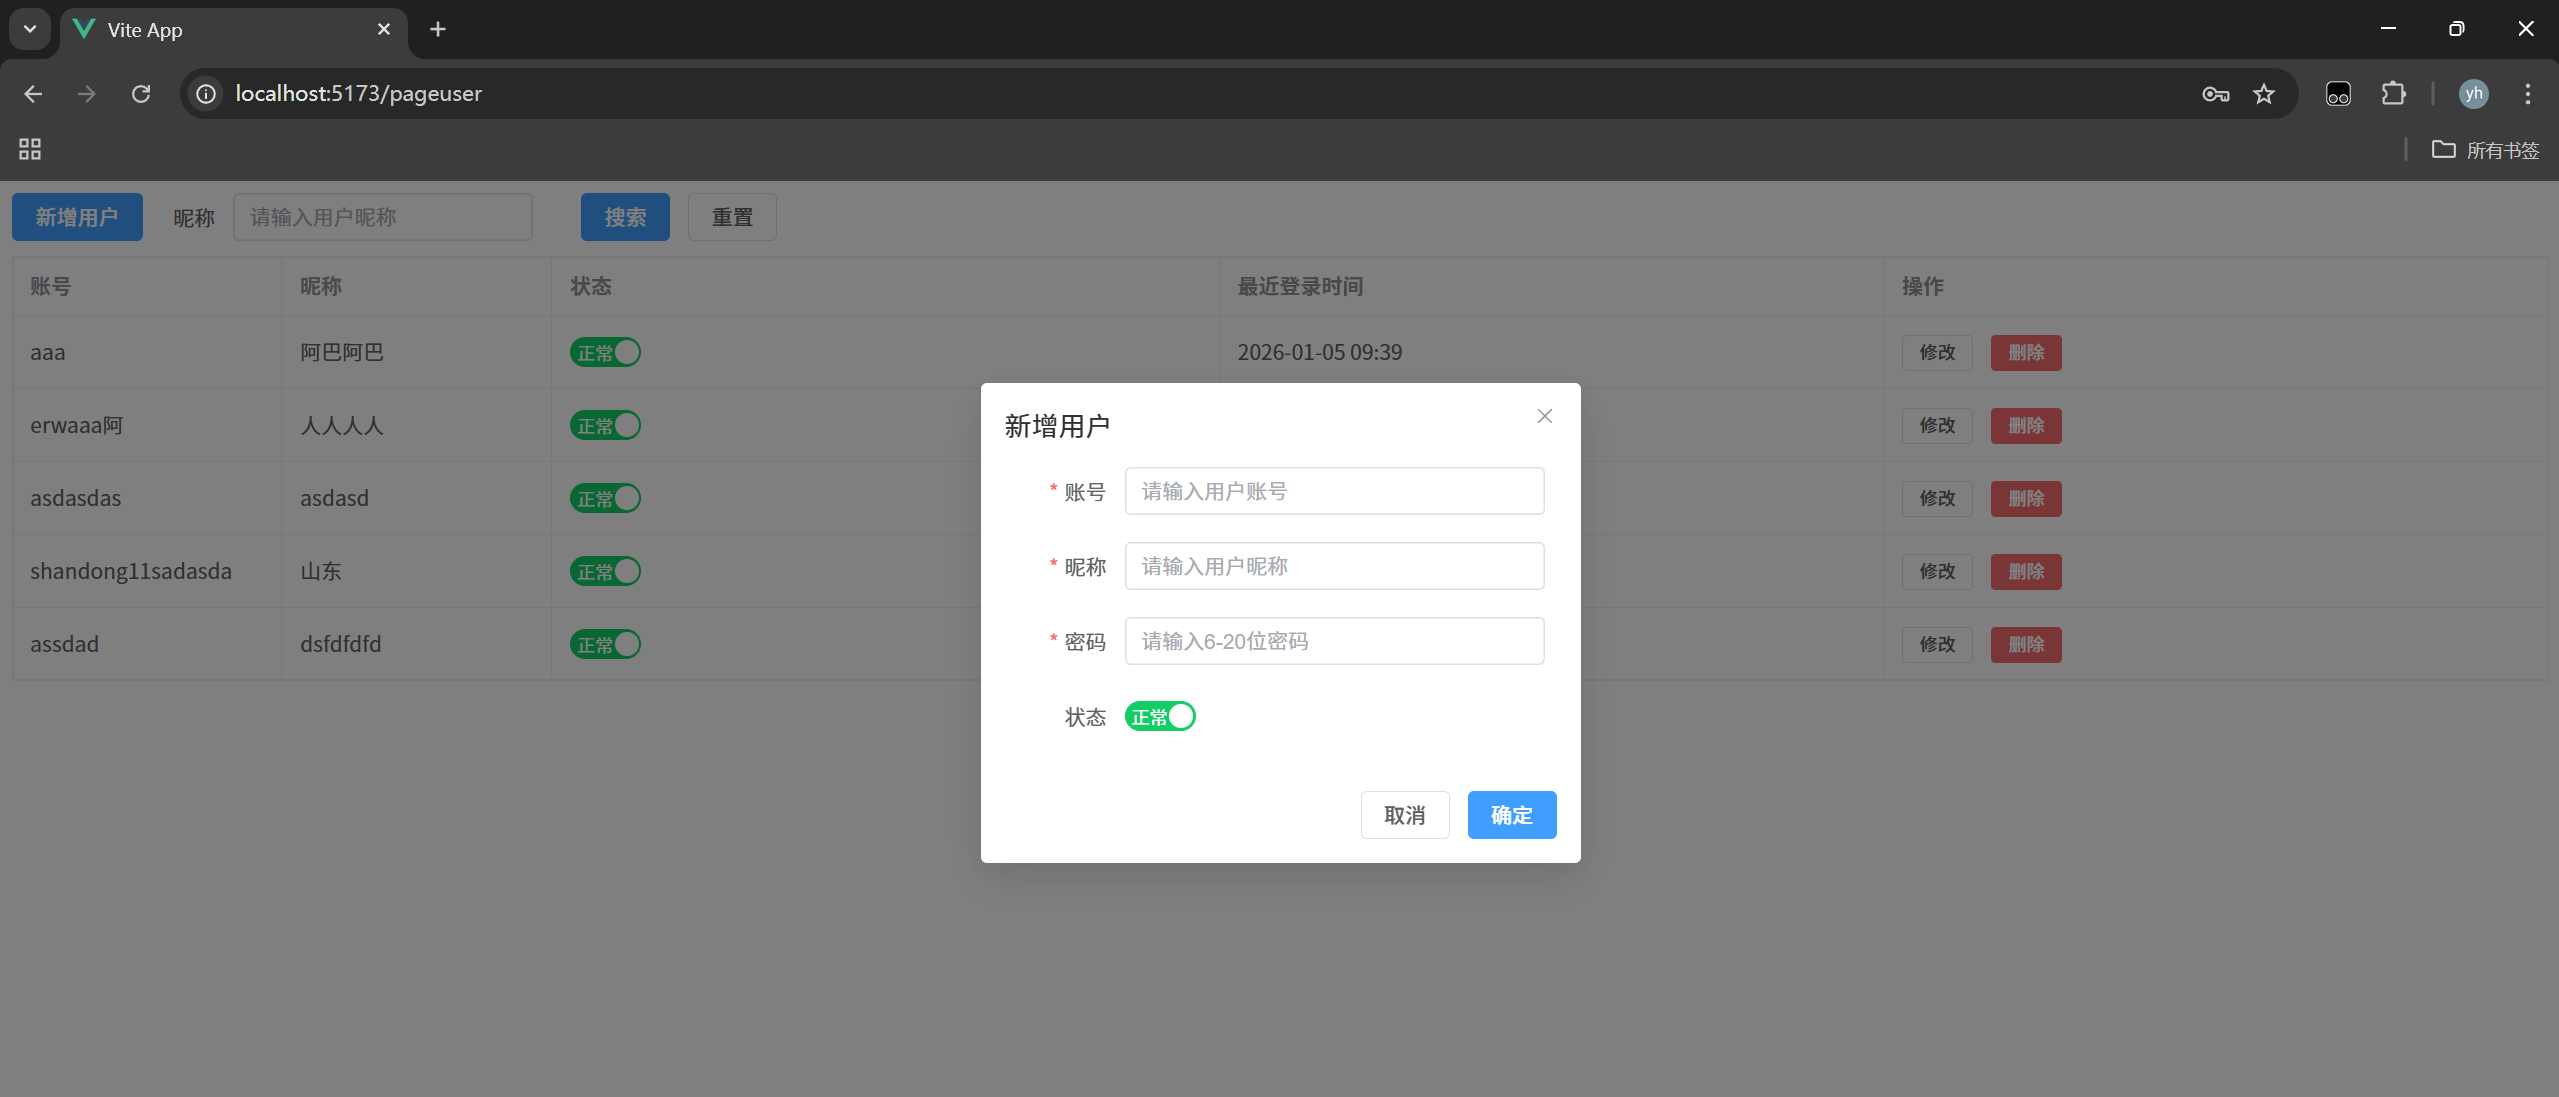The height and width of the screenshot is (1097, 2559).
Task: Open the 所有书签 bookmarks folder
Action: pyautogui.click(x=2486, y=150)
